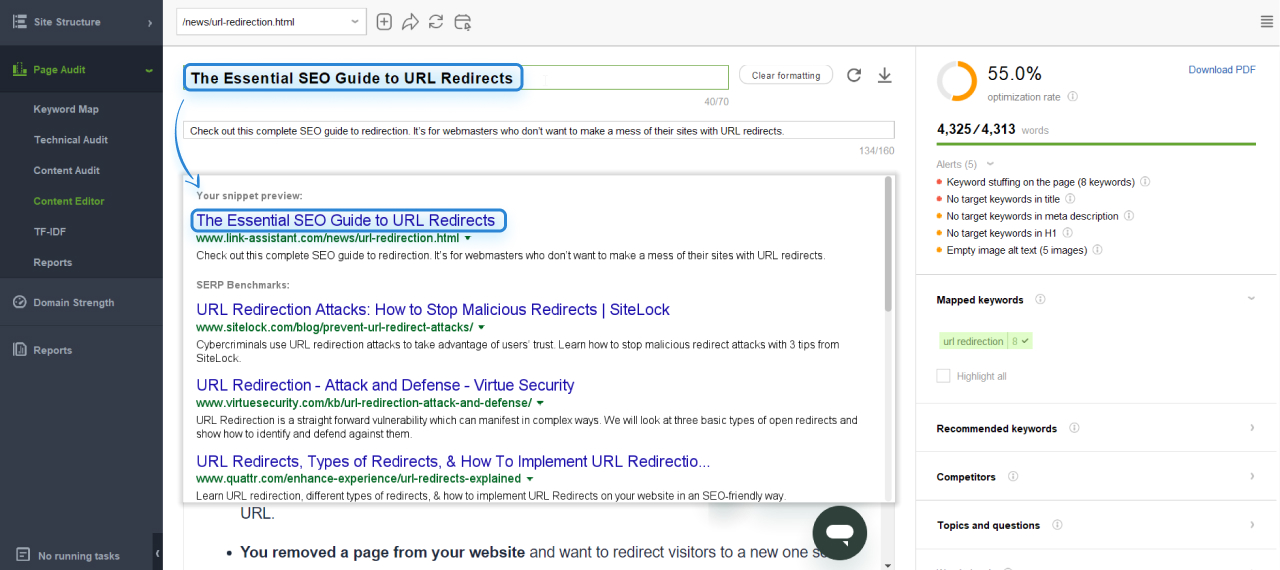
Task: Click the download icon beside title field
Action: click(884, 75)
